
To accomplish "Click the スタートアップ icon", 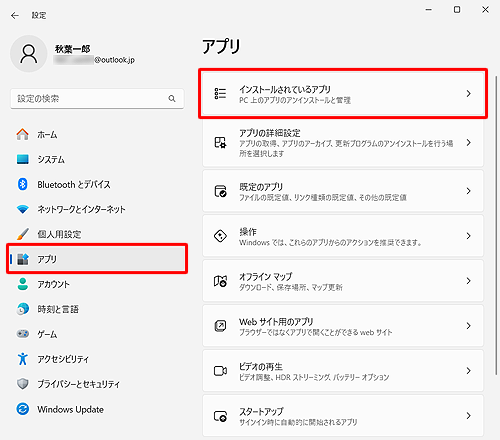I will (x=220, y=416).
